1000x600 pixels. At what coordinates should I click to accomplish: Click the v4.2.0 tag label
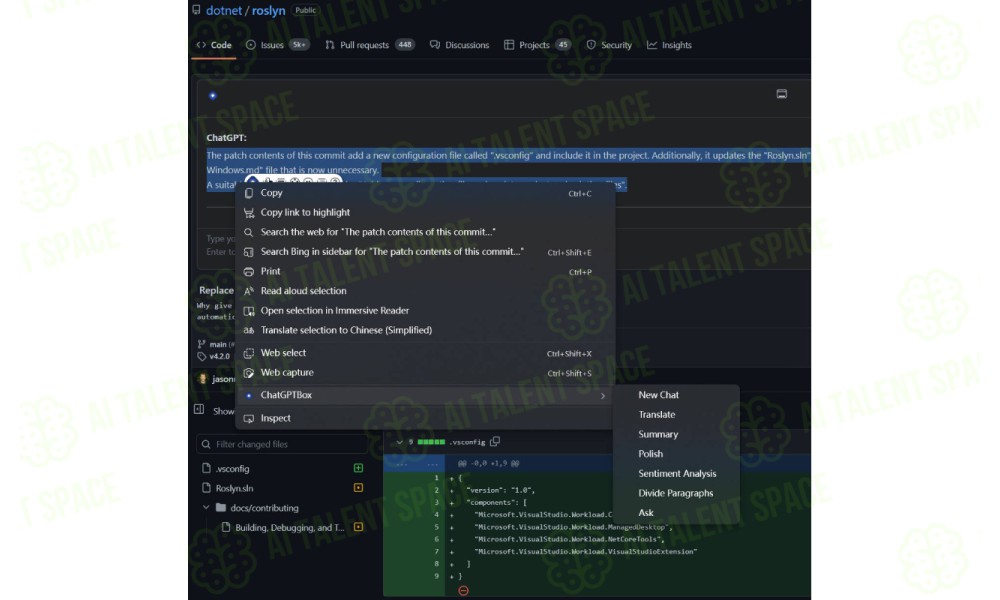(219, 356)
